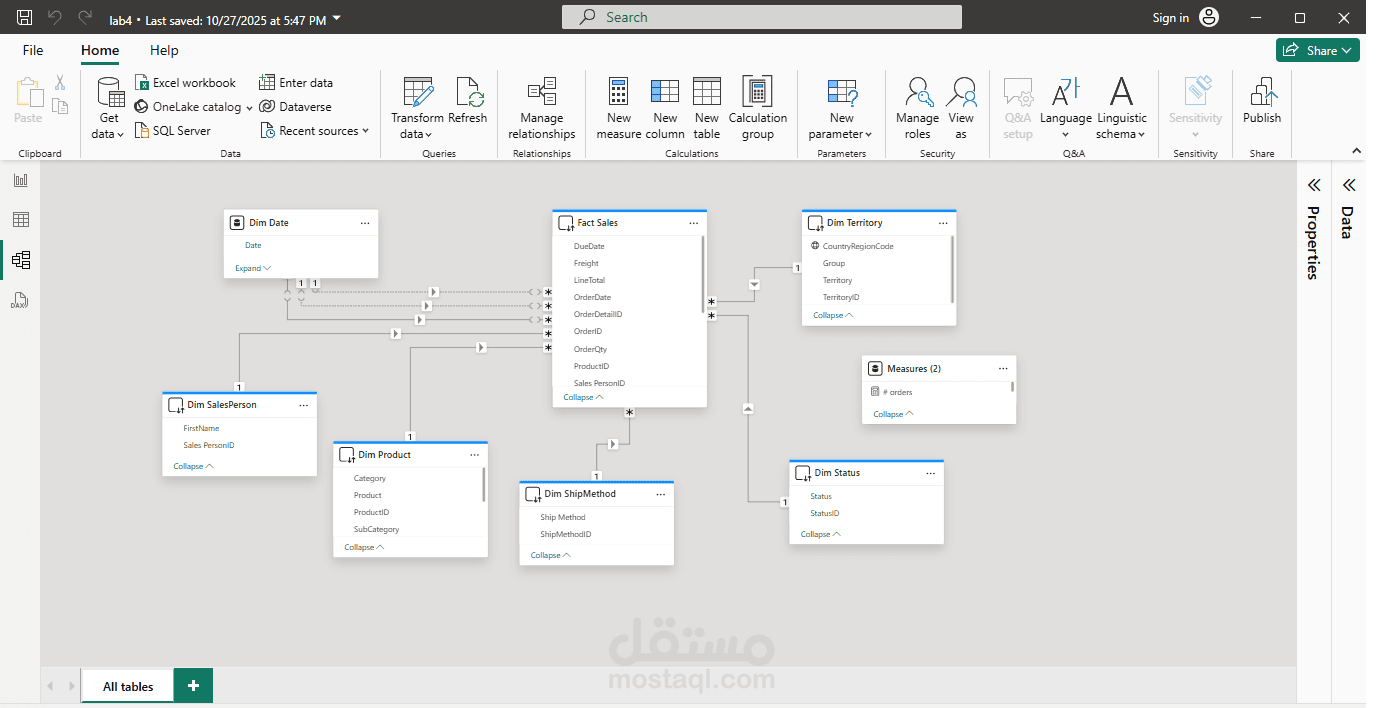Select the All tables layout tab

click(x=128, y=686)
